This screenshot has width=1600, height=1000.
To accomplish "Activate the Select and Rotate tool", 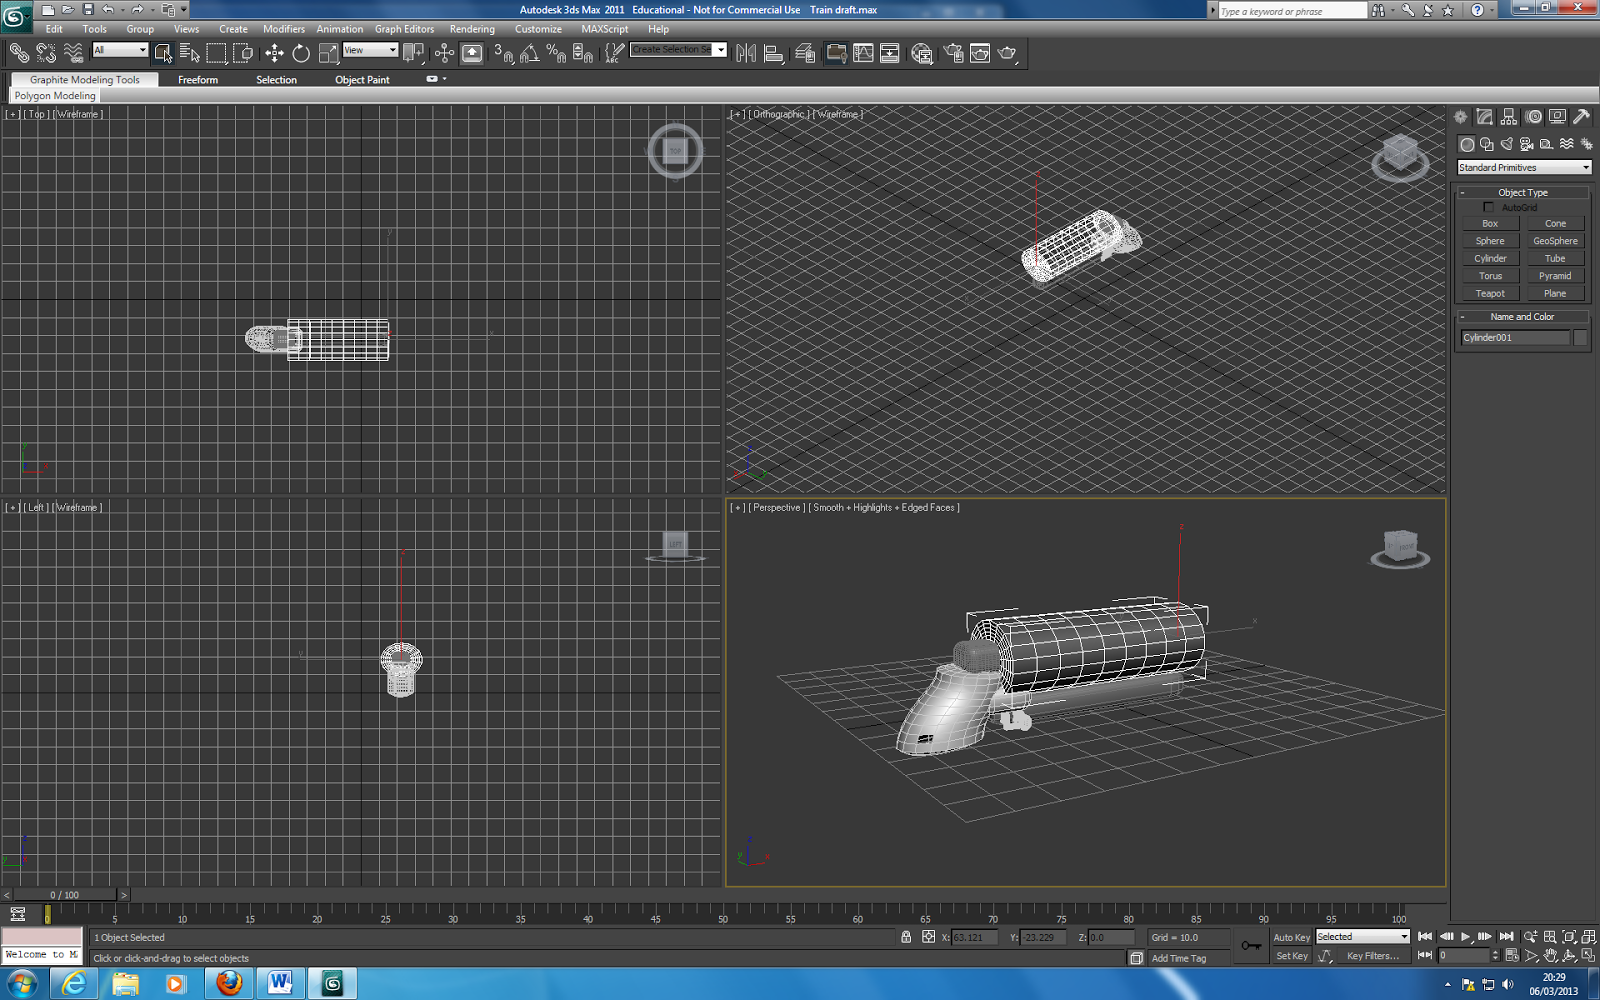I will point(301,54).
